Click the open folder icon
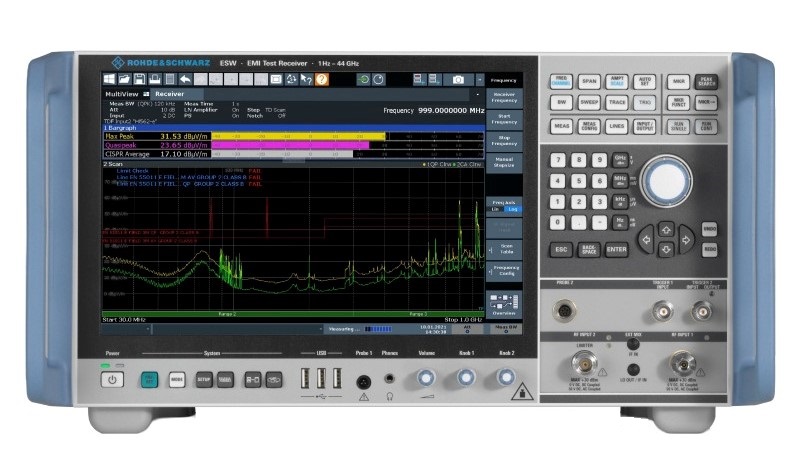Image resolution: width=799 pixels, height=474 pixels. click(x=122, y=78)
